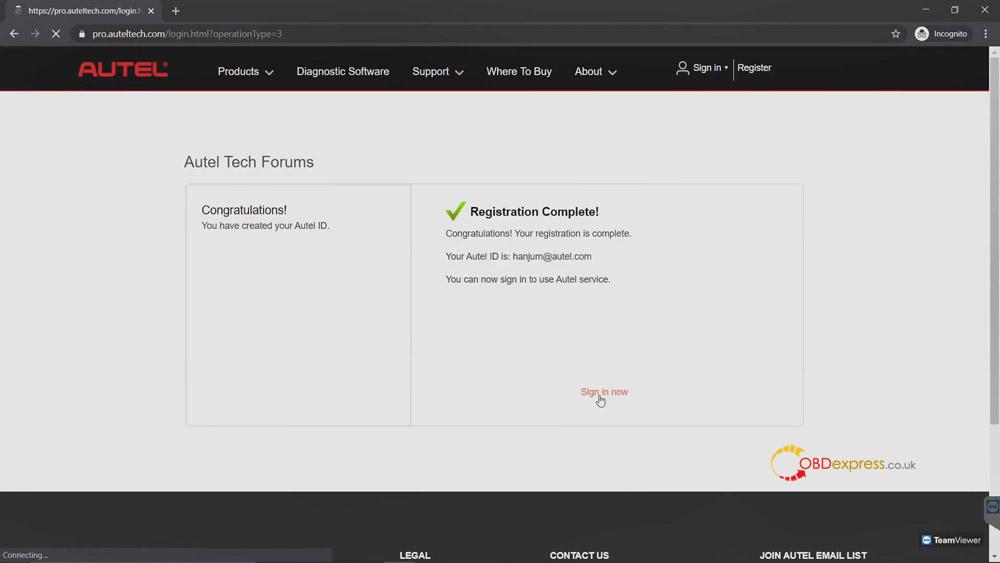The width and height of the screenshot is (1000, 563).
Task: Click the user account icon beside Sign in
Action: click(682, 68)
